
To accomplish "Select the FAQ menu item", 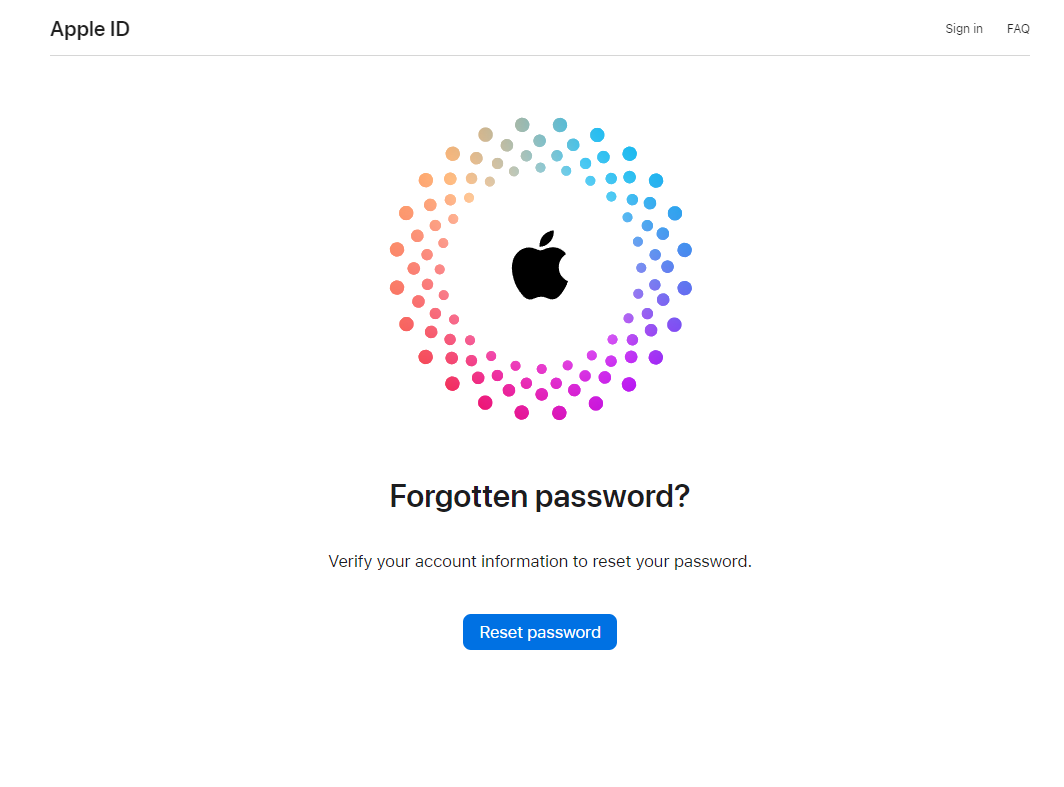I will pos(1018,28).
